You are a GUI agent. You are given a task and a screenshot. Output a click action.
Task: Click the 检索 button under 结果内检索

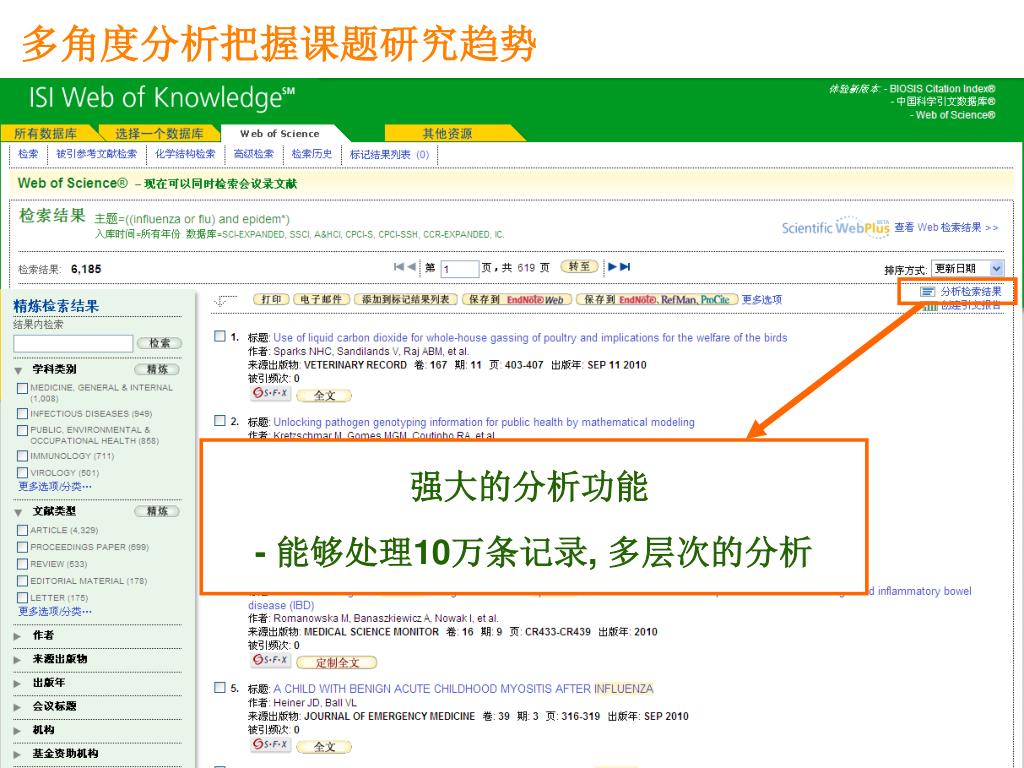click(x=159, y=343)
